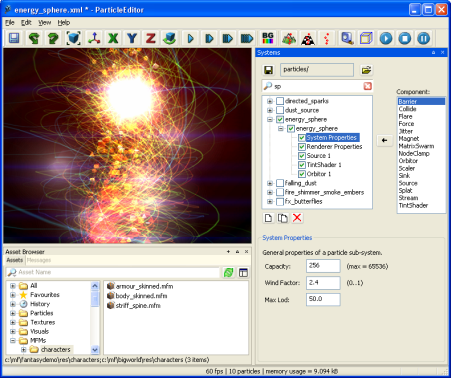Viewport: 451px width, 378px height.
Task: Expand the dust_source tree node
Action: click(x=270, y=110)
